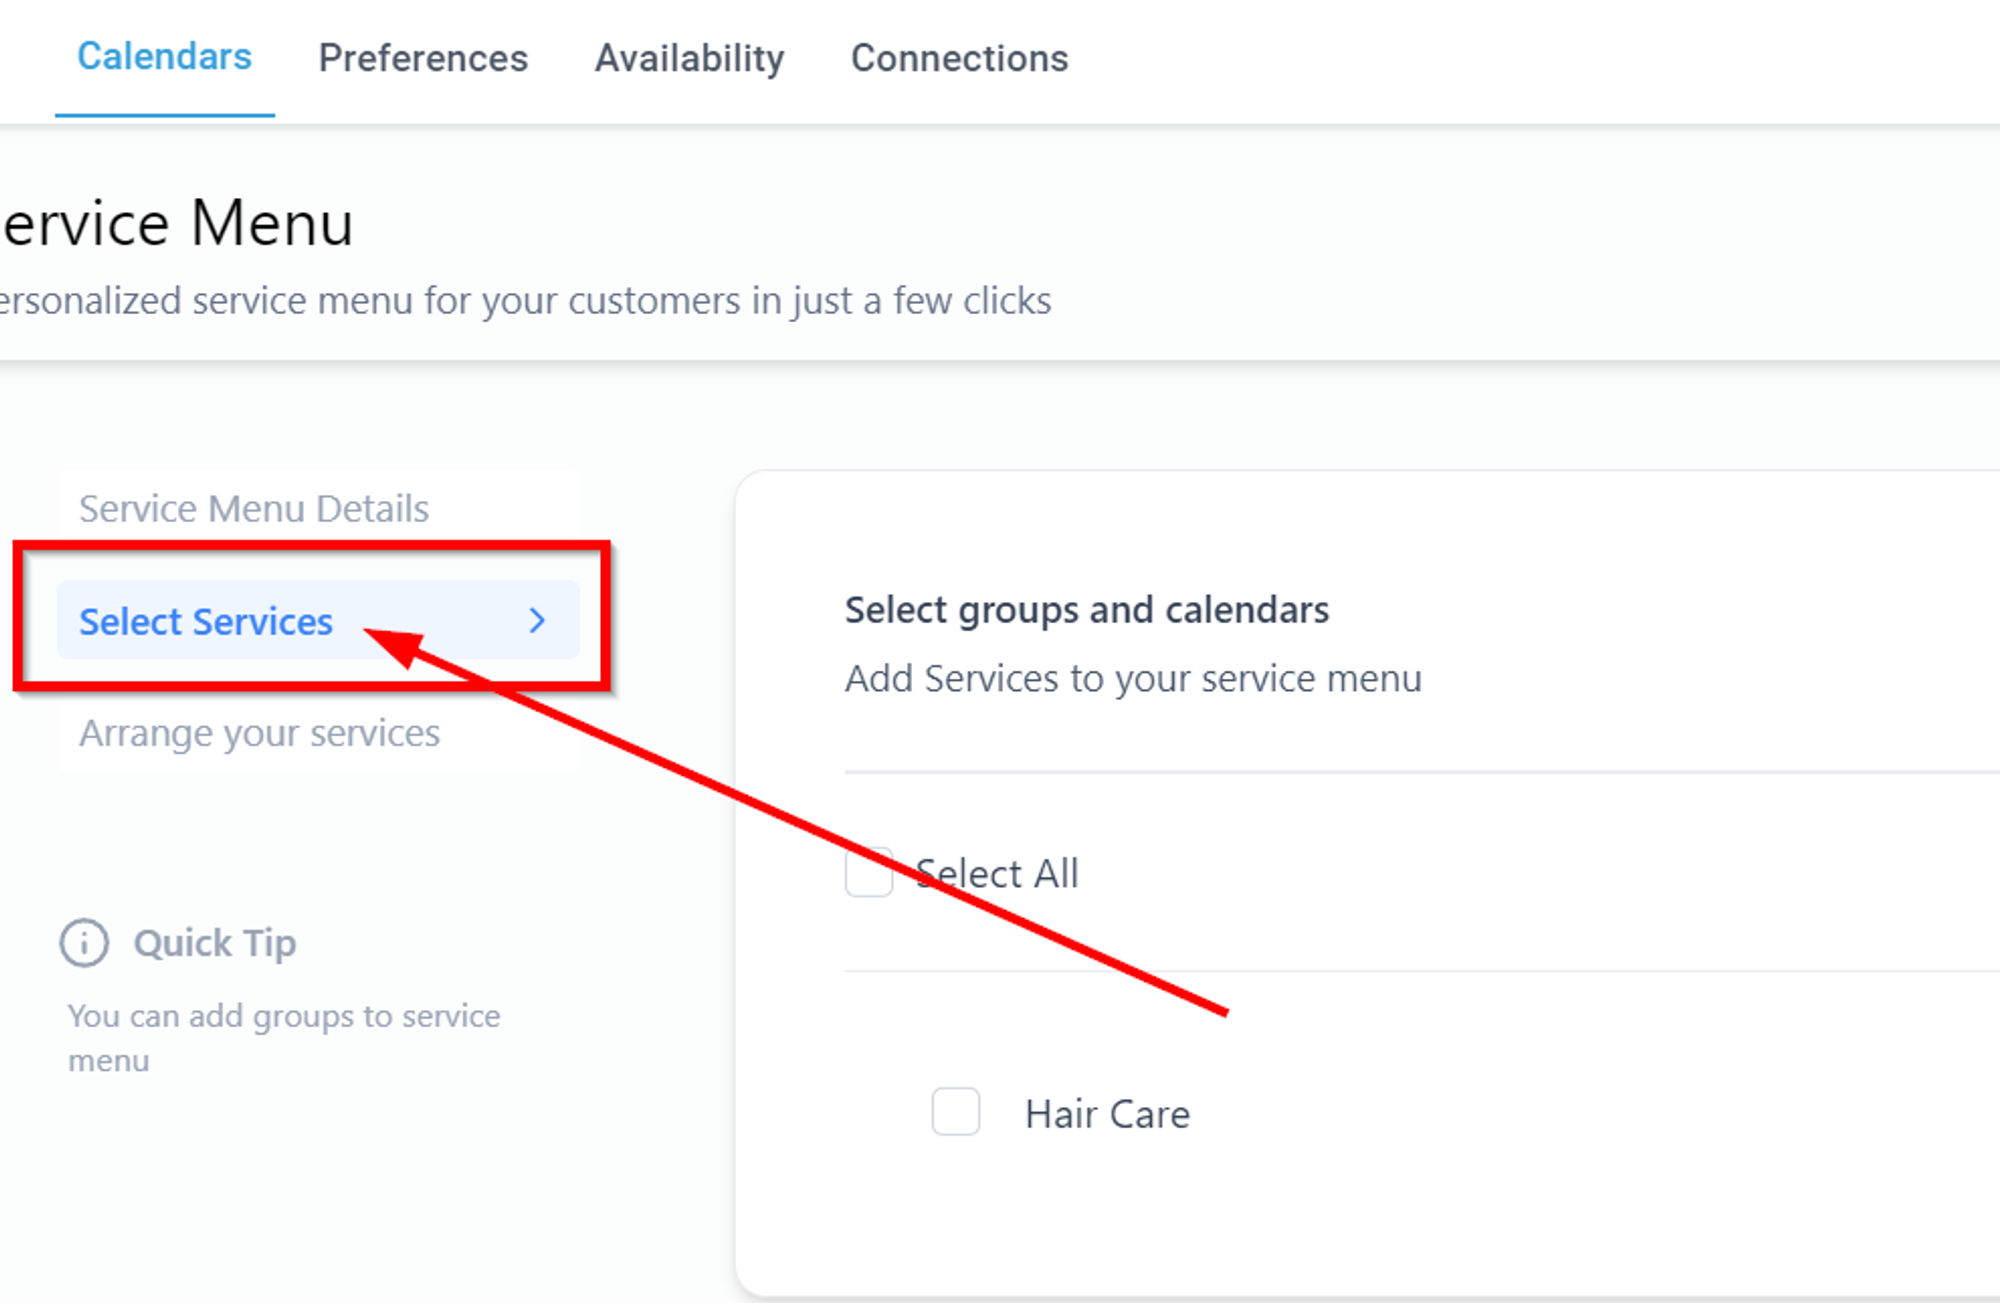
Task: Select the Service Menu Details step
Action: click(x=254, y=509)
